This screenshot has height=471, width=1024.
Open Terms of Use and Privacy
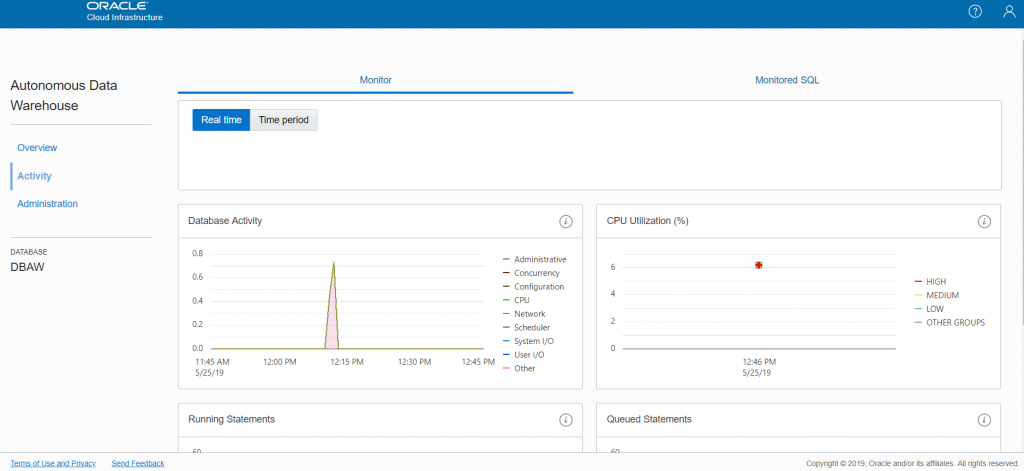tap(53, 463)
